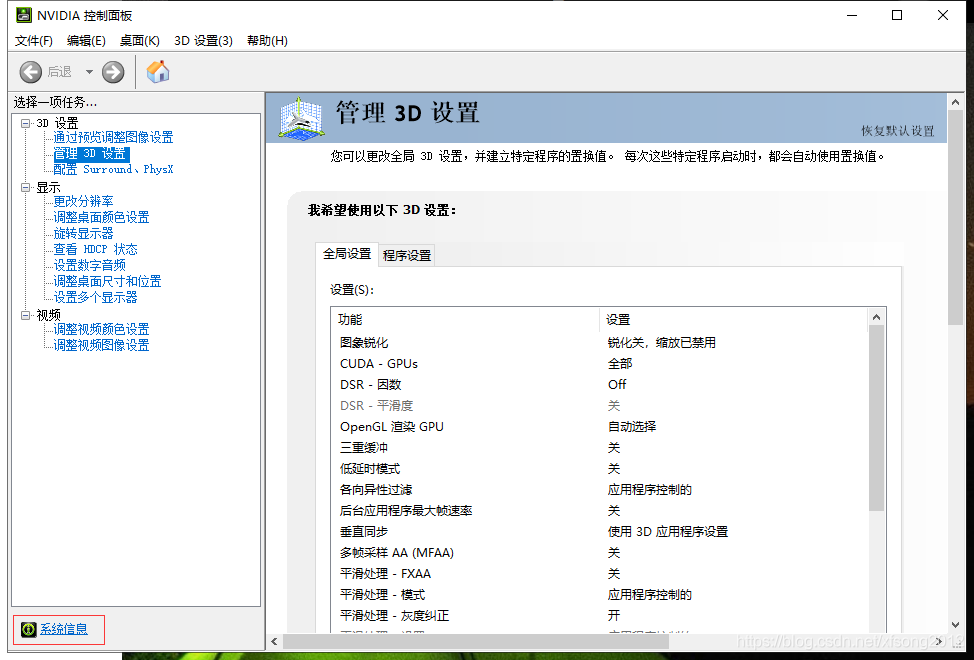Select the 低延时模式 setting row

(599, 469)
